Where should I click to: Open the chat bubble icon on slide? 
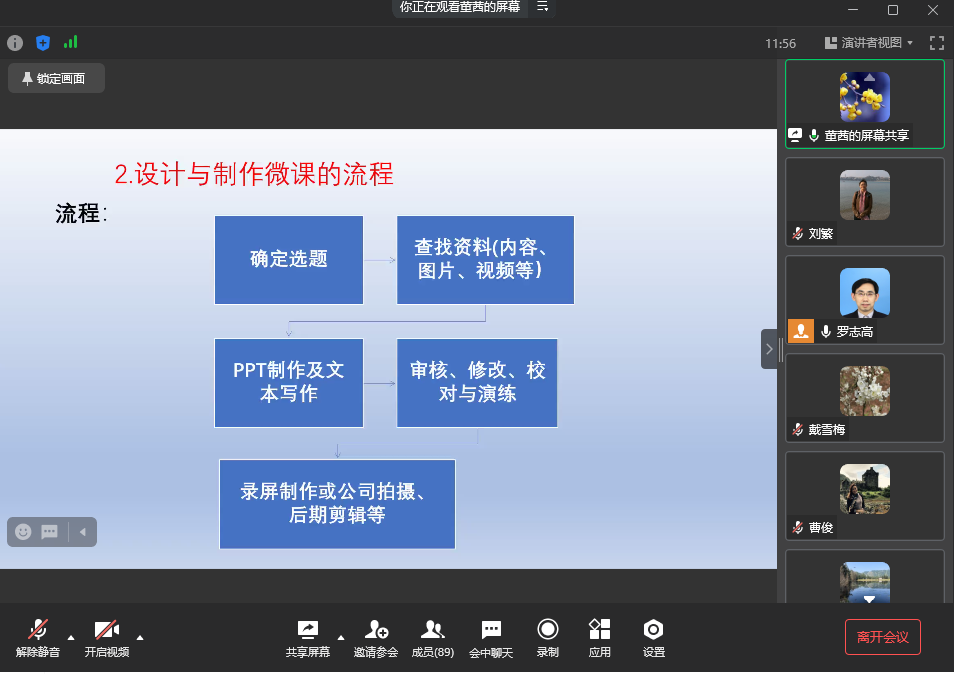pyautogui.click(x=50, y=532)
